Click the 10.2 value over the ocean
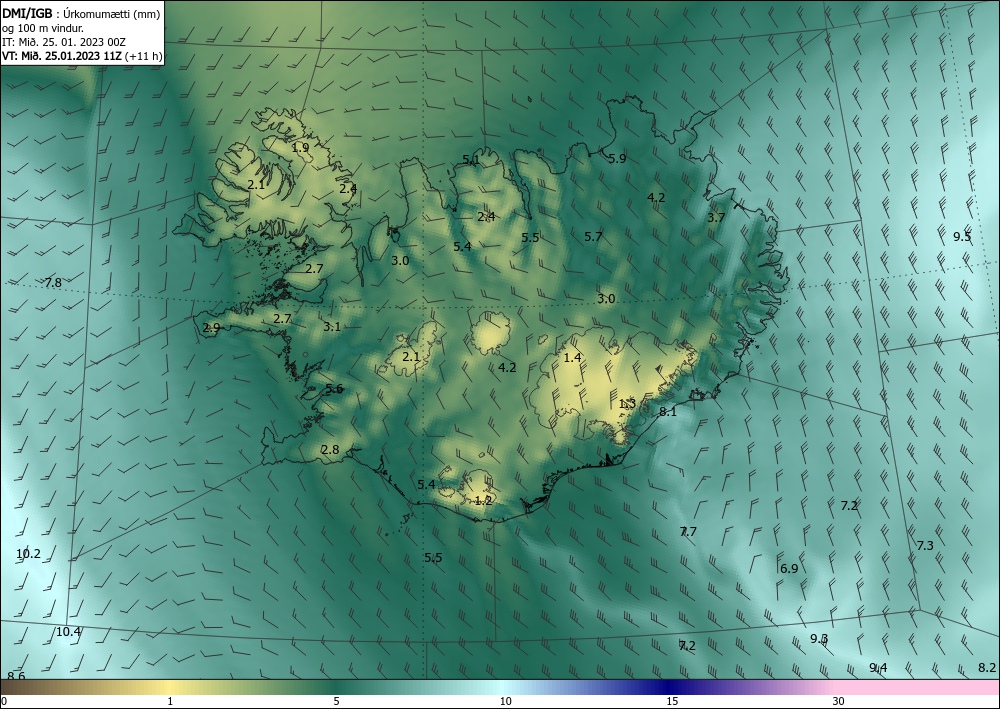The image size is (1000, 709). [28, 553]
